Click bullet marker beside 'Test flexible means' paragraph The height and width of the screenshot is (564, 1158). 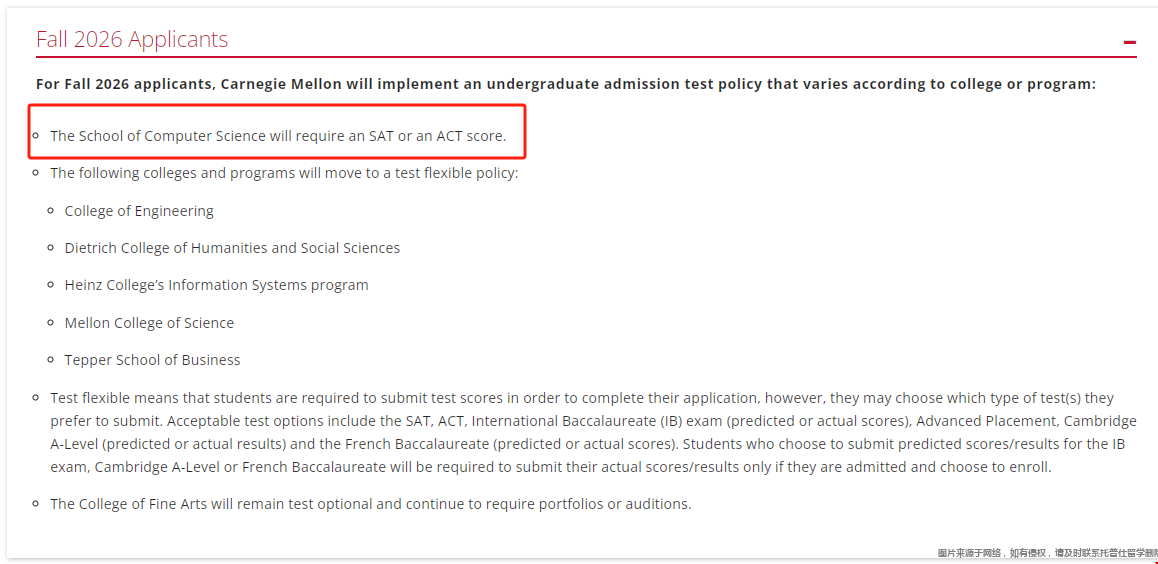pos(37,398)
